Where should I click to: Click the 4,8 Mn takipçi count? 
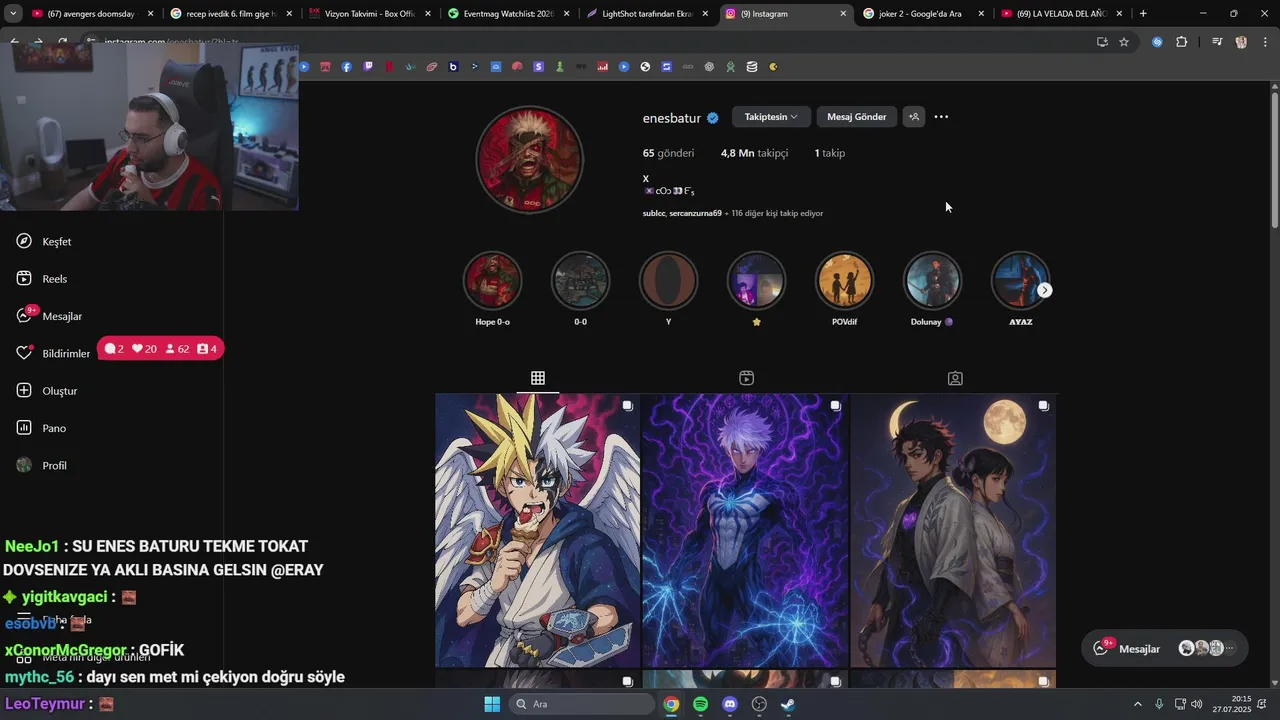point(754,153)
